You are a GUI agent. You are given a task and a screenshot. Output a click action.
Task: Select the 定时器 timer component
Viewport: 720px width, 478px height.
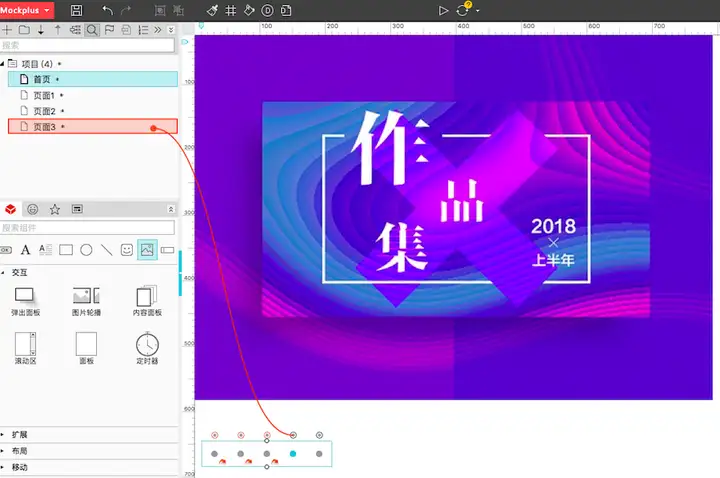pyautogui.click(x=147, y=348)
